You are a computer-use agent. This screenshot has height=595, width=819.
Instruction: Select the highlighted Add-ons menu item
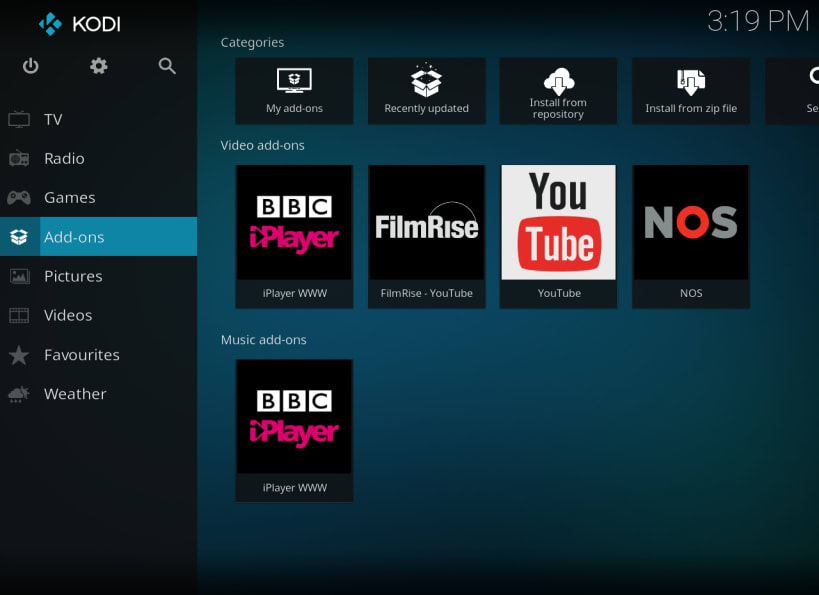tap(99, 237)
